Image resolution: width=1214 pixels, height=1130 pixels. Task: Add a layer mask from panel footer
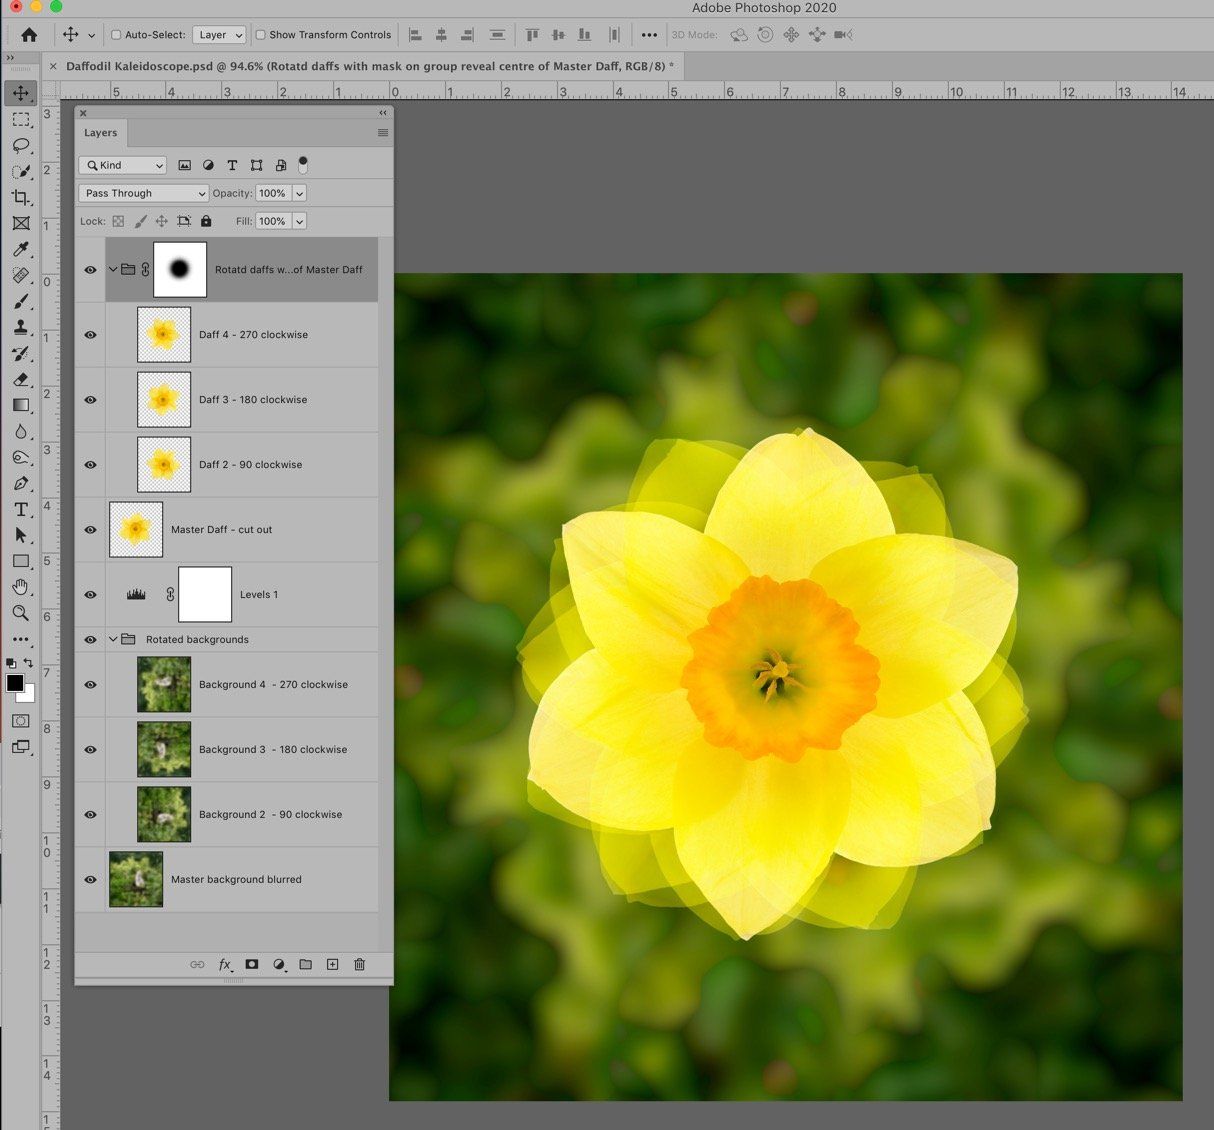pos(252,964)
